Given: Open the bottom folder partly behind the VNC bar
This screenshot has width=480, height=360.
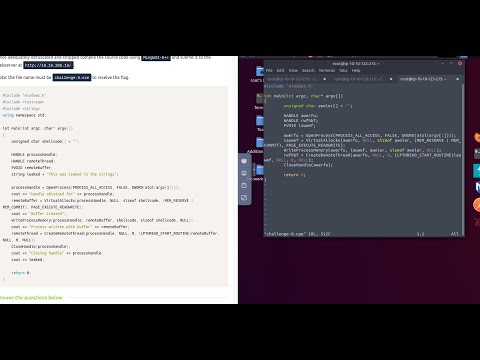Looking at the screenshot, I should pos(259,170).
